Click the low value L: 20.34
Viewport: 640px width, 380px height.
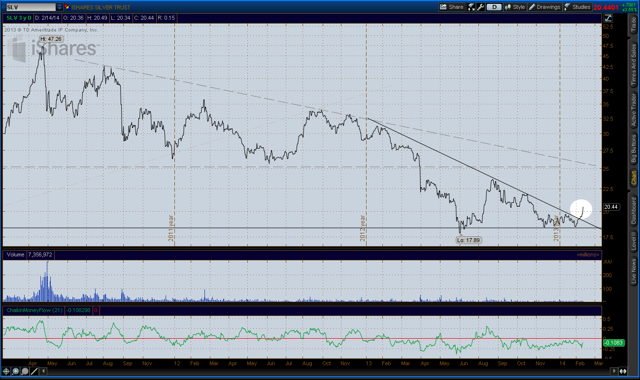pyautogui.click(x=120, y=18)
